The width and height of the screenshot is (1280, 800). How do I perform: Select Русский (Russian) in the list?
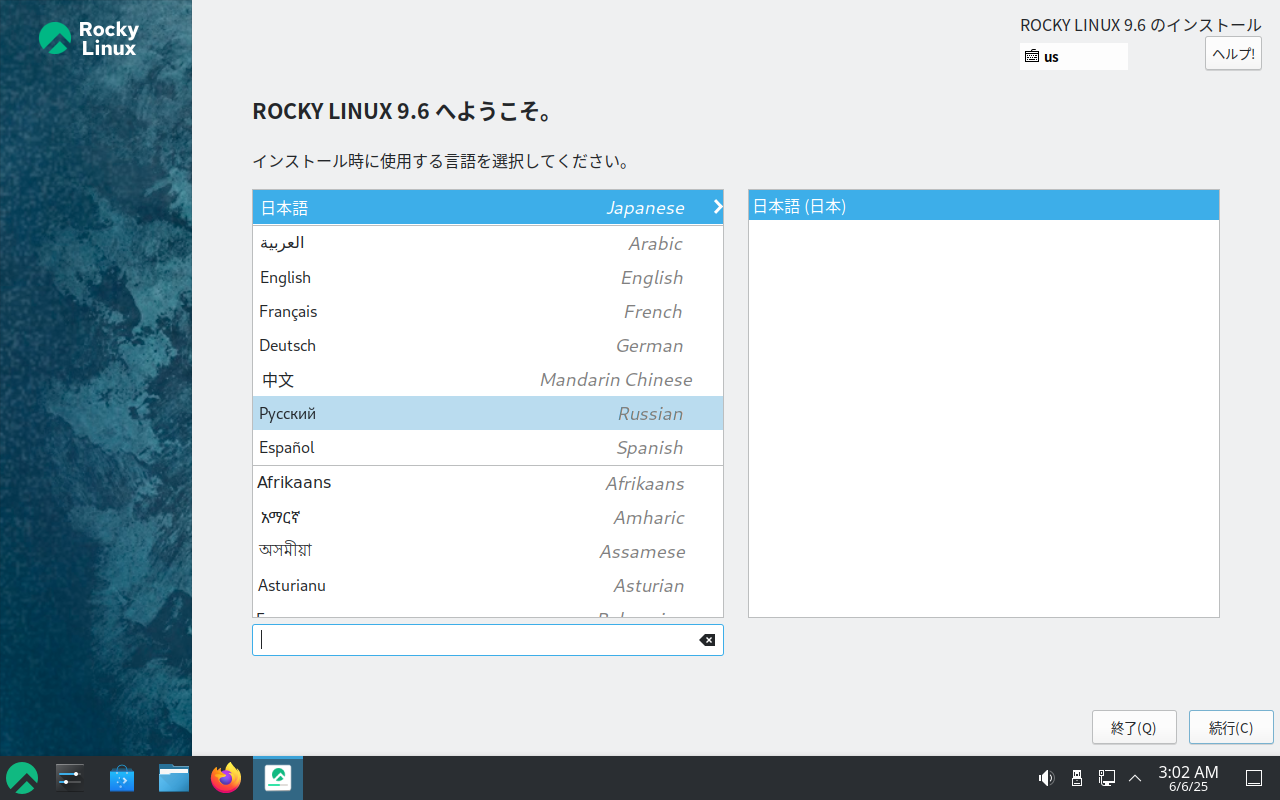click(488, 414)
